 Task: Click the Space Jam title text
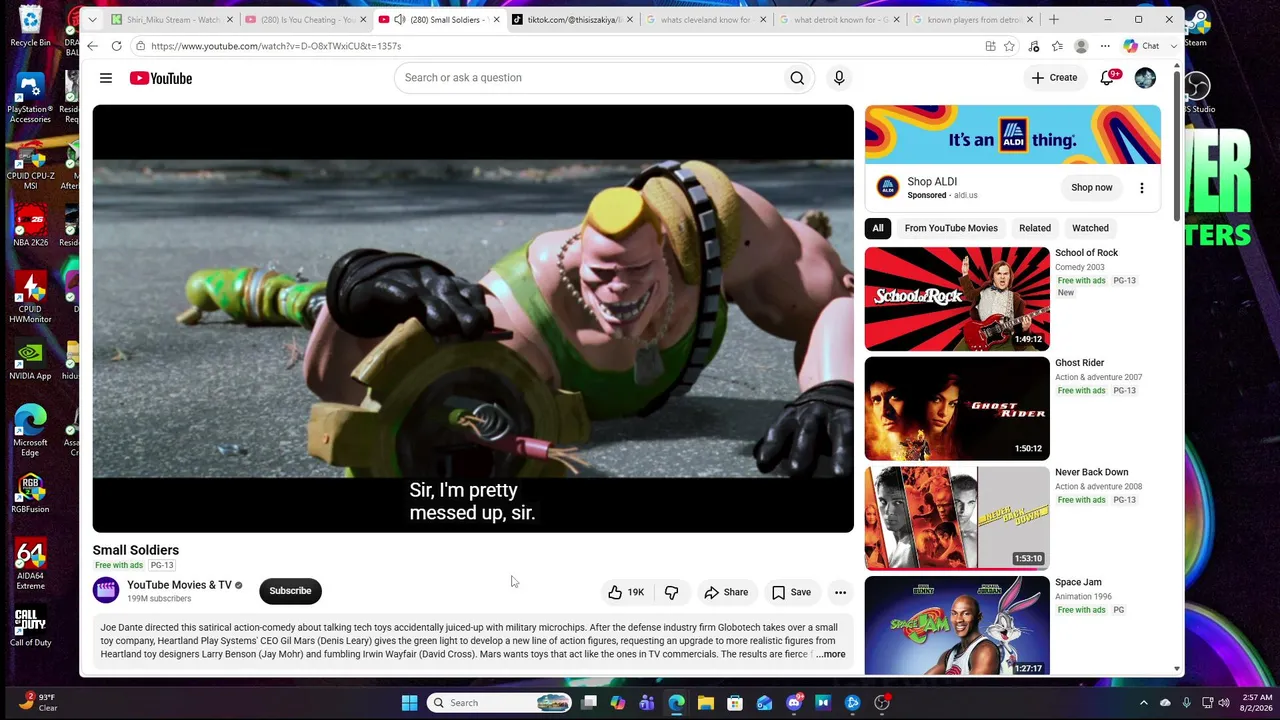pyautogui.click(x=1078, y=582)
